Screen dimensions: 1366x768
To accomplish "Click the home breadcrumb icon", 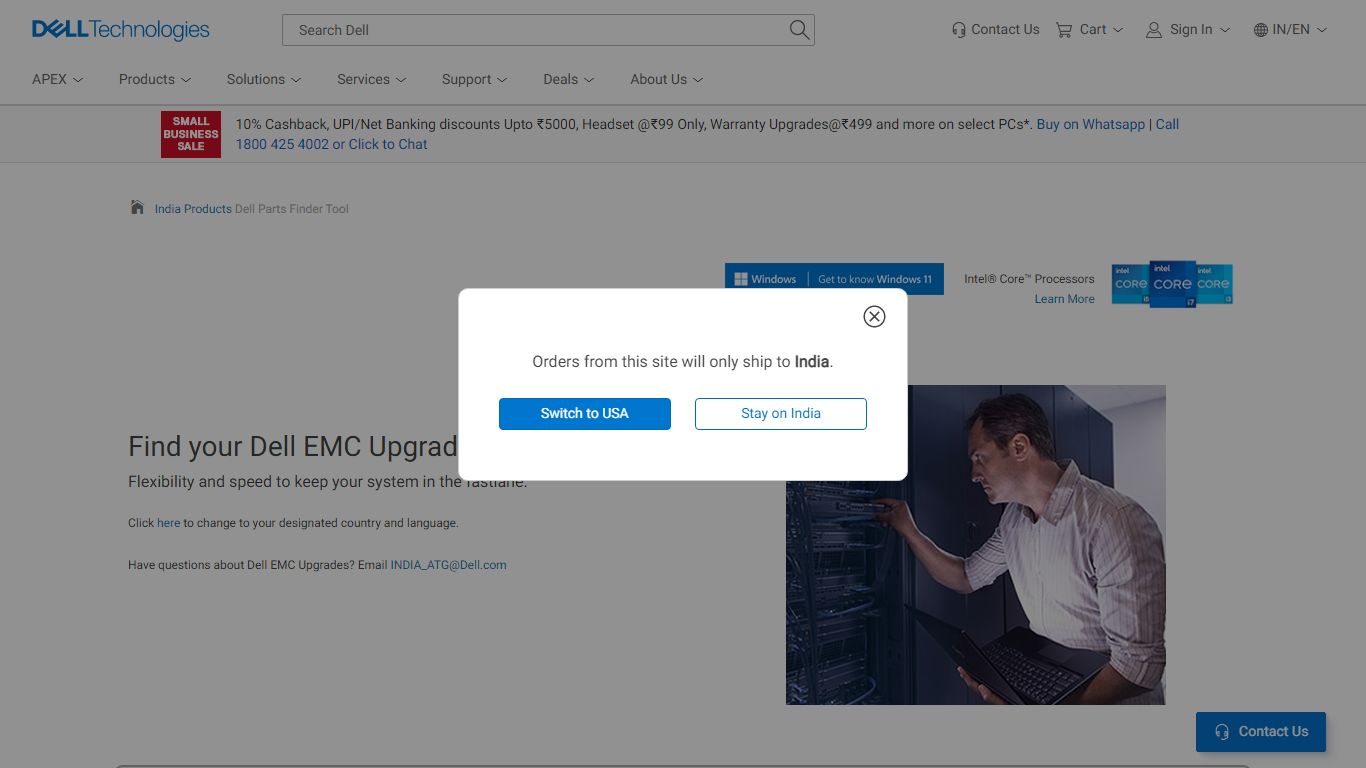I will tap(137, 207).
